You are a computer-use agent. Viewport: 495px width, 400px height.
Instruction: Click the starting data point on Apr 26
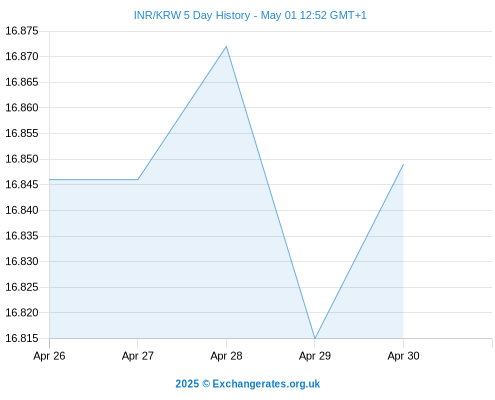click(50, 179)
